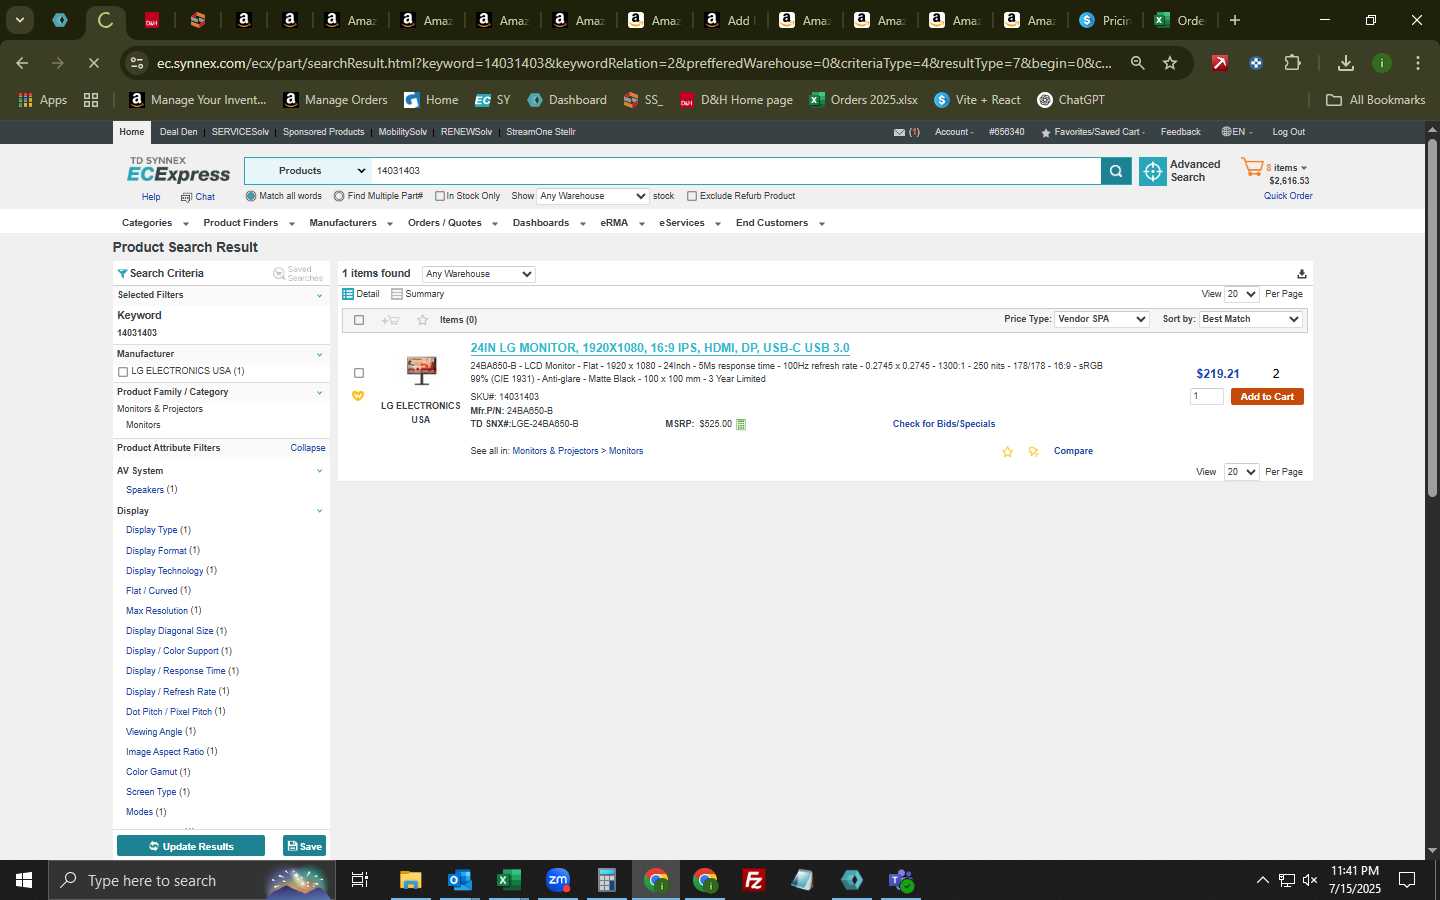The height and width of the screenshot is (900, 1440).
Task: Check Exclude Refurb Product
Action: [691, 196]
